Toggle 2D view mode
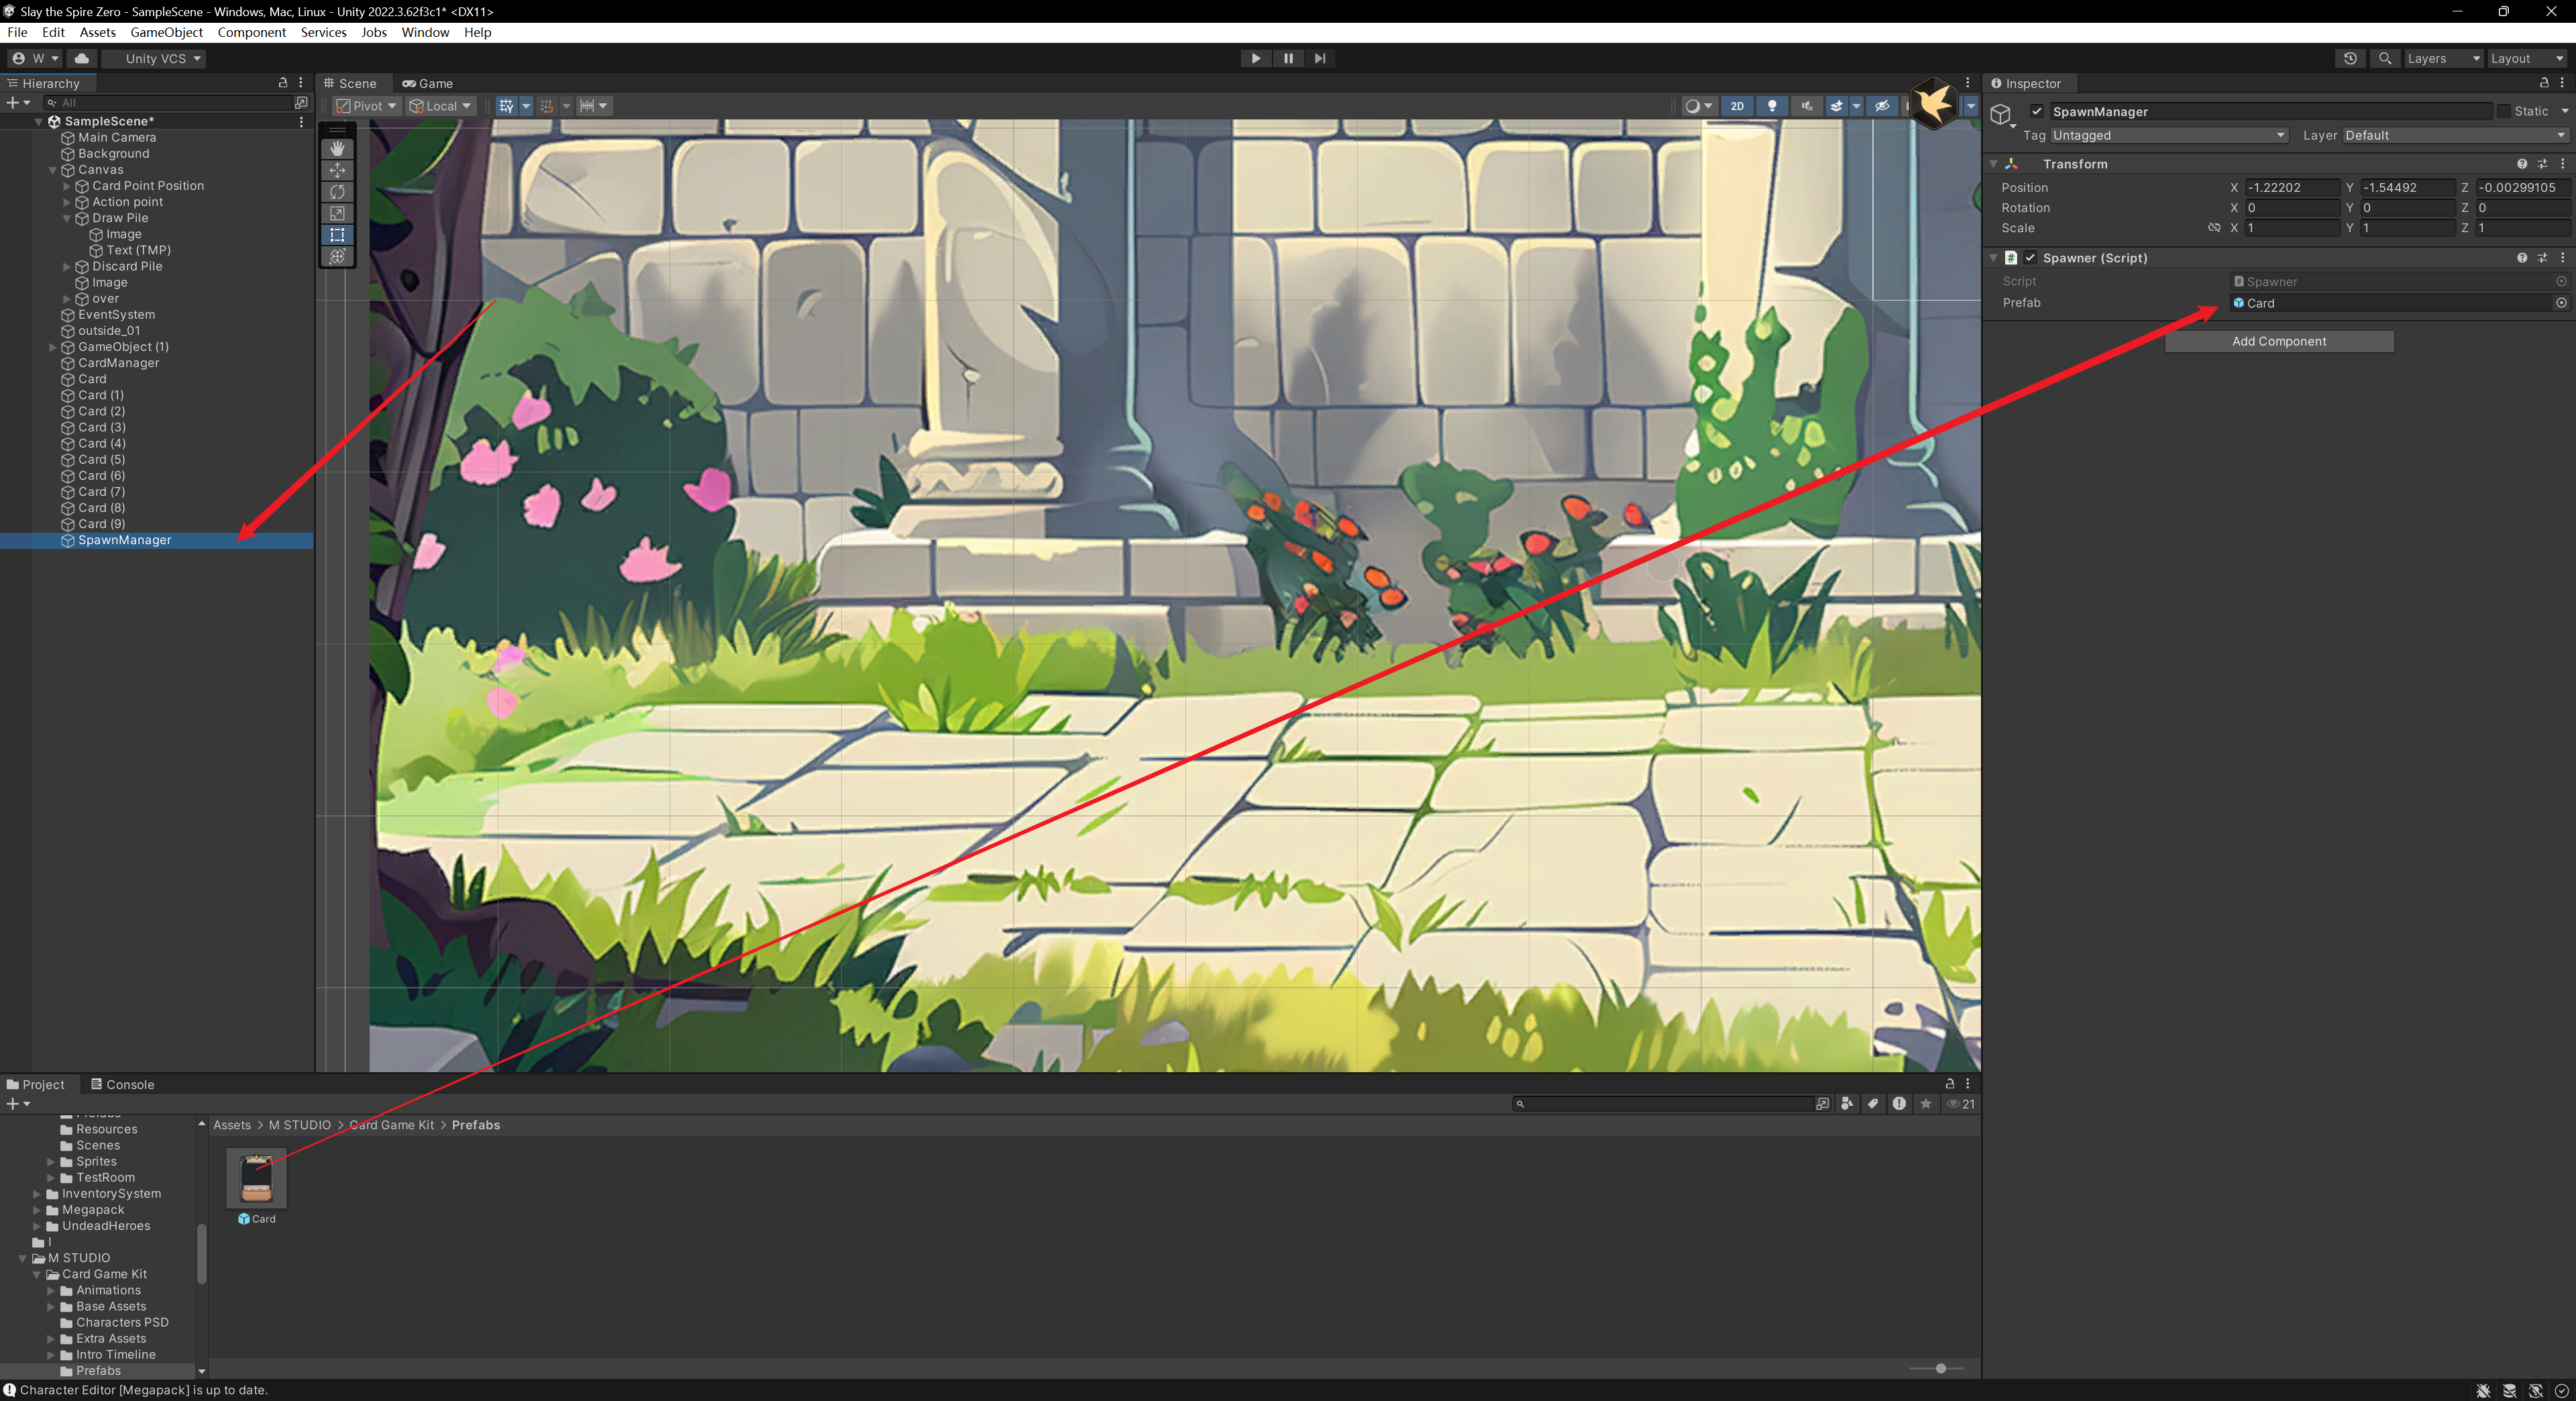The height and width of the screenshot is (1401, 2576). (1737, 106)
